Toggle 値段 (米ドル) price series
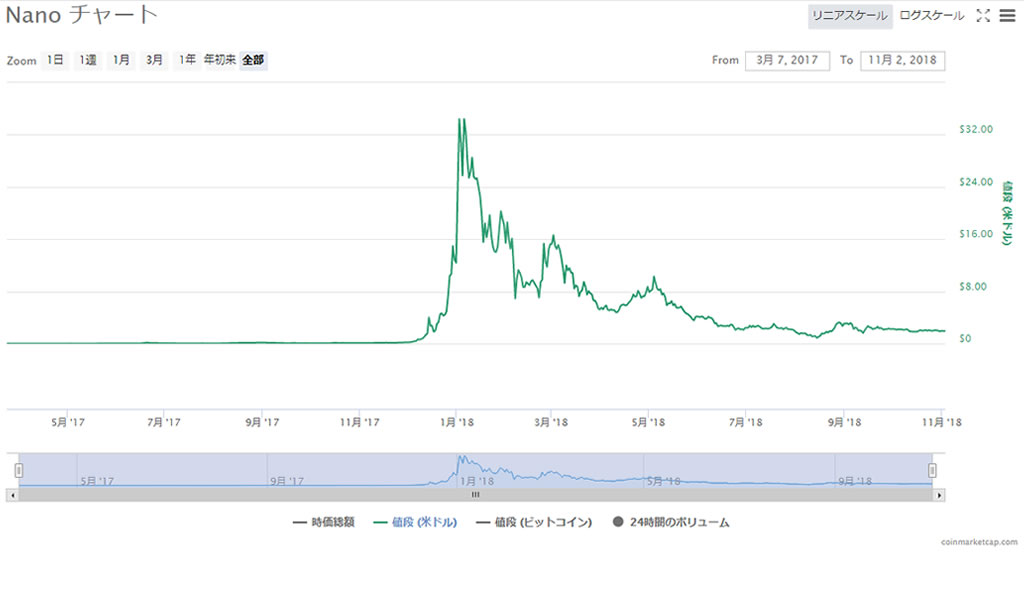Viewport: 1024px width, 600px height. [414, 522]
